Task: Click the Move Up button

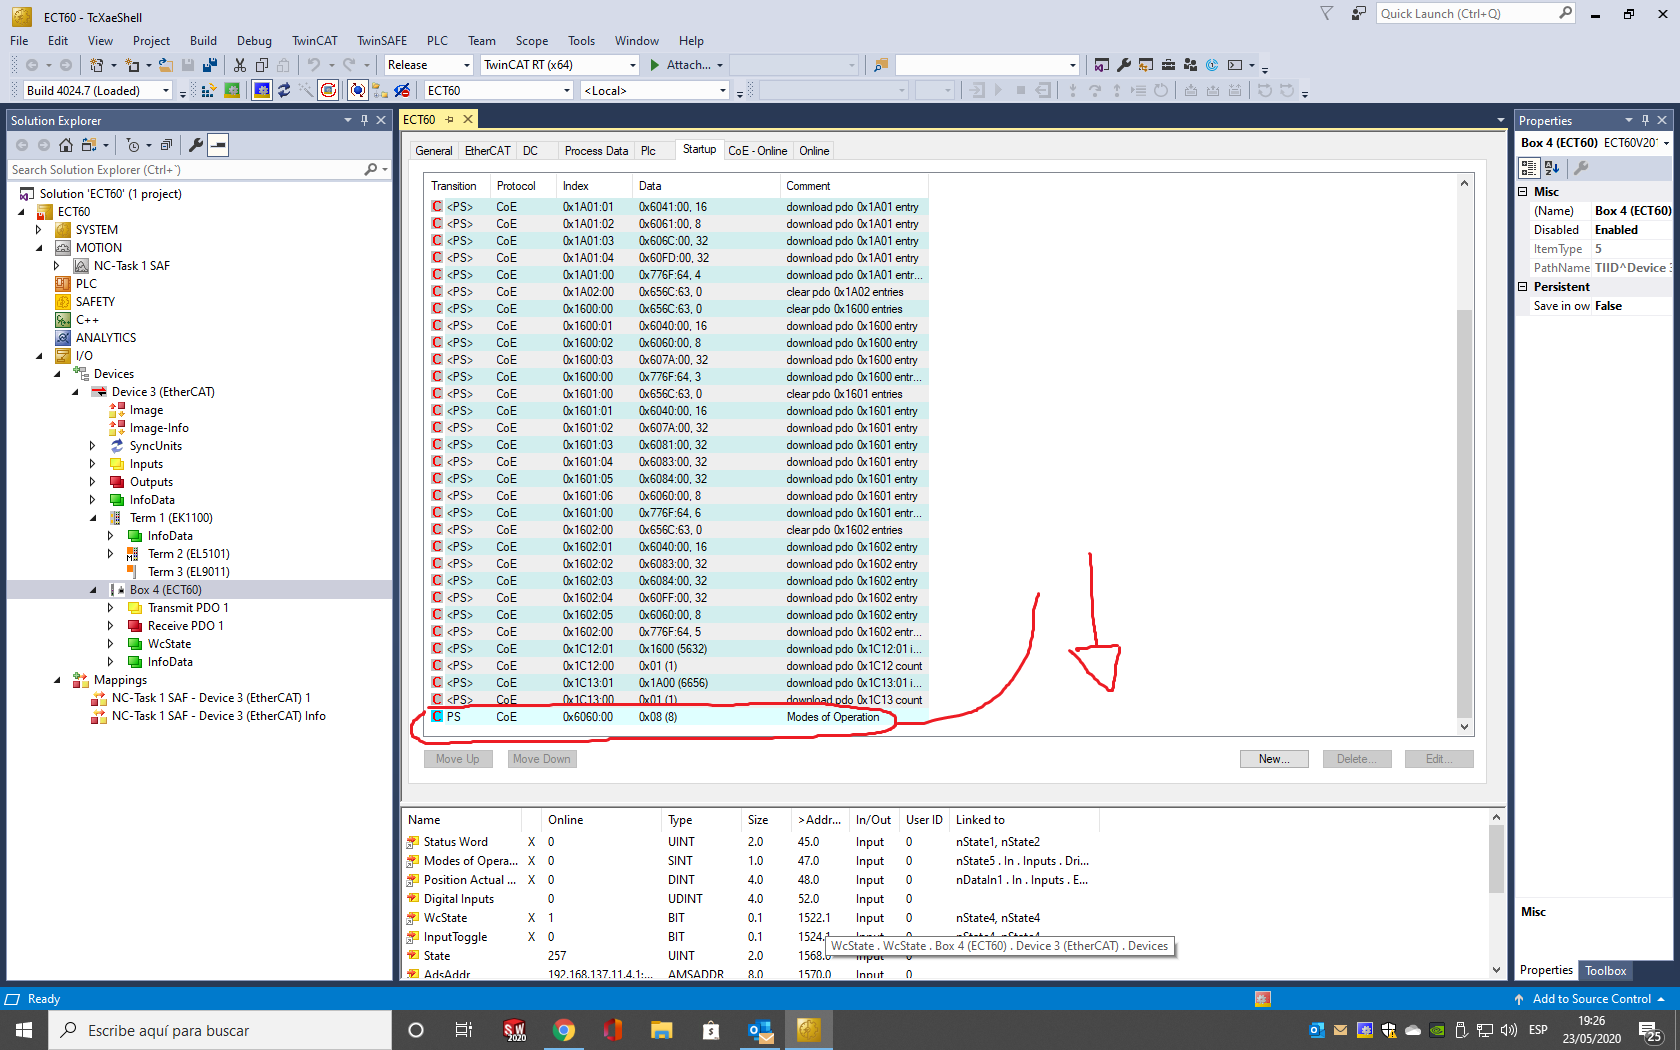Action: [x=457, y=759]
